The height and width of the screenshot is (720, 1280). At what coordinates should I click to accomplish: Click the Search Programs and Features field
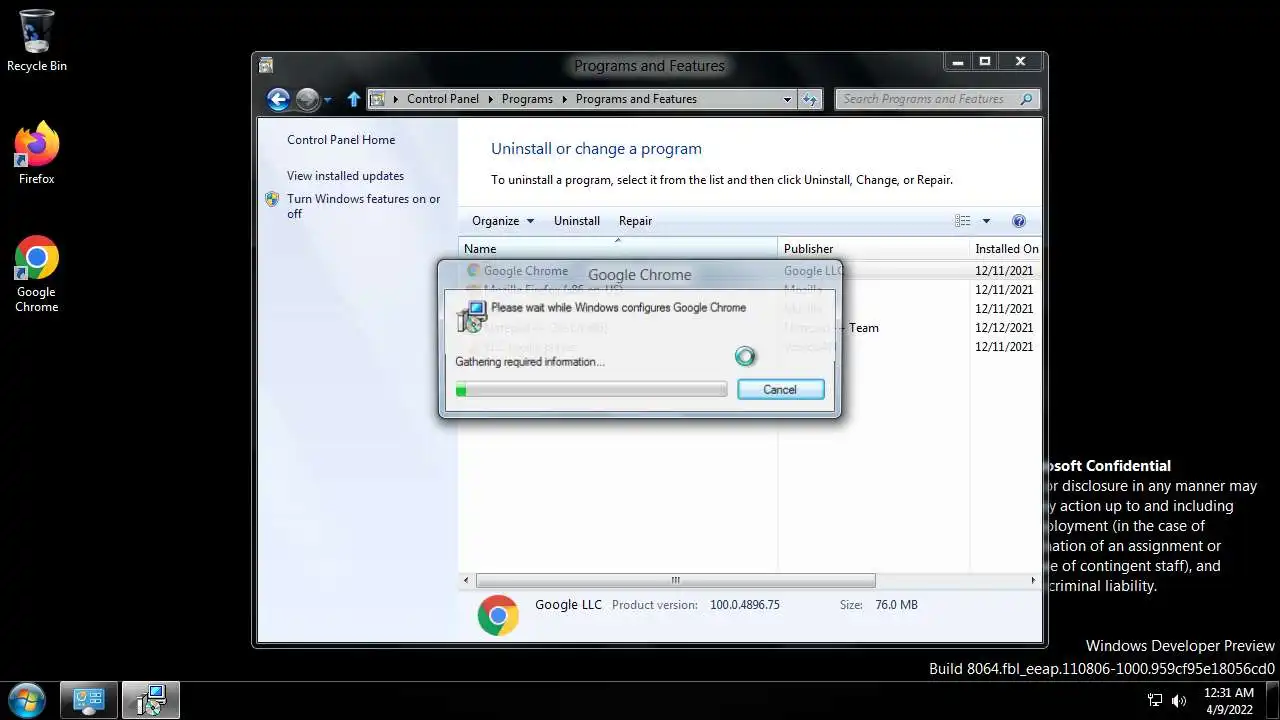938,99
